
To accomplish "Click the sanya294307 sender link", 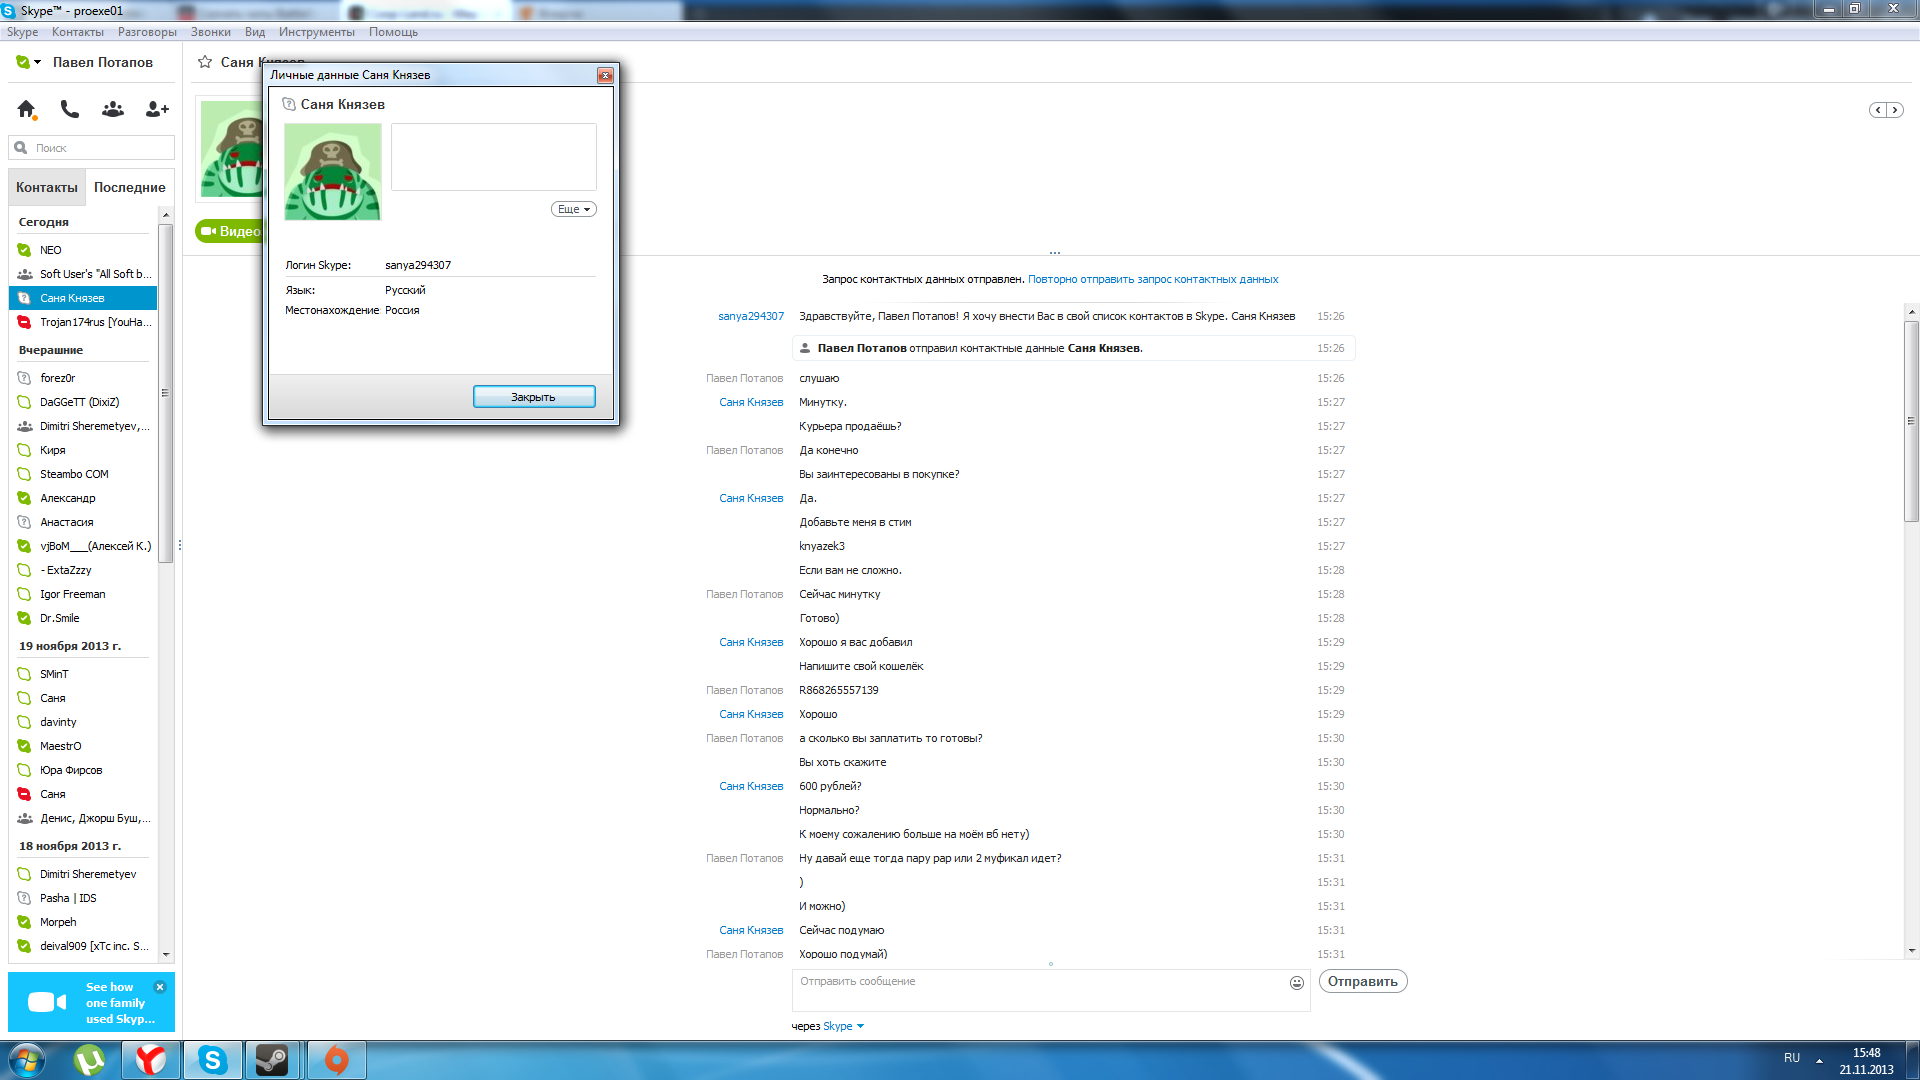I will 751,316.
